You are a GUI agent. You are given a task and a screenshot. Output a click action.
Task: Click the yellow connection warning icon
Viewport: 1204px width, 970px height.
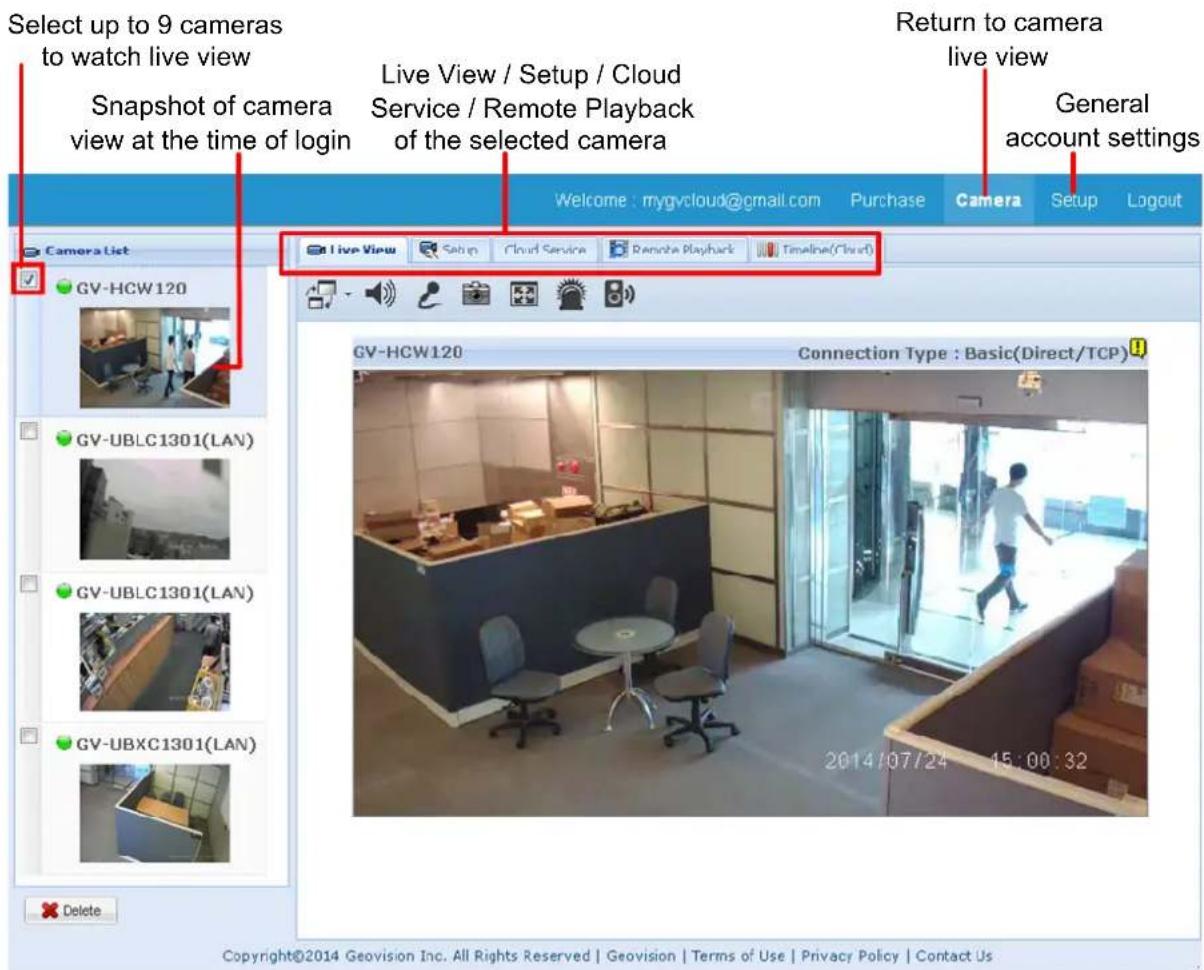[x=1138, y=349]
